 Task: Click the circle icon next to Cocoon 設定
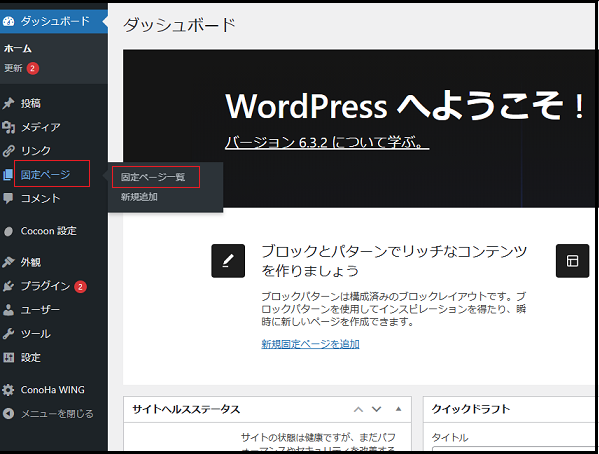pos(8,231)
